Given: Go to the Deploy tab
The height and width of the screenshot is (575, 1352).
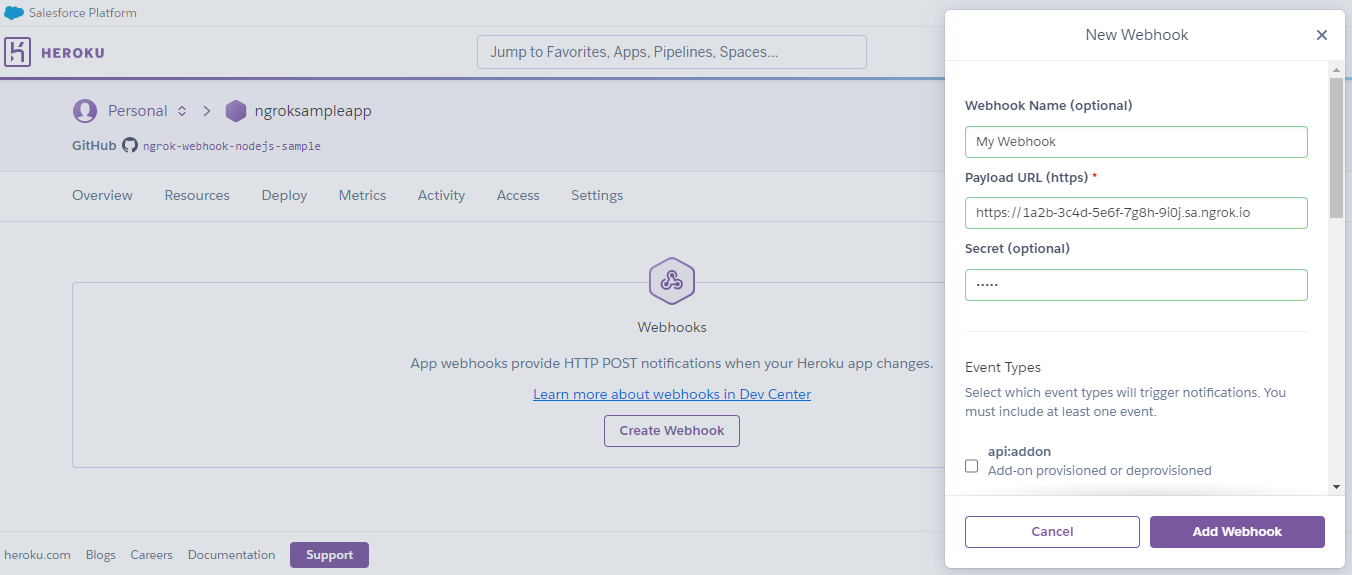Looking at the screenshot, I should point(284,196).
